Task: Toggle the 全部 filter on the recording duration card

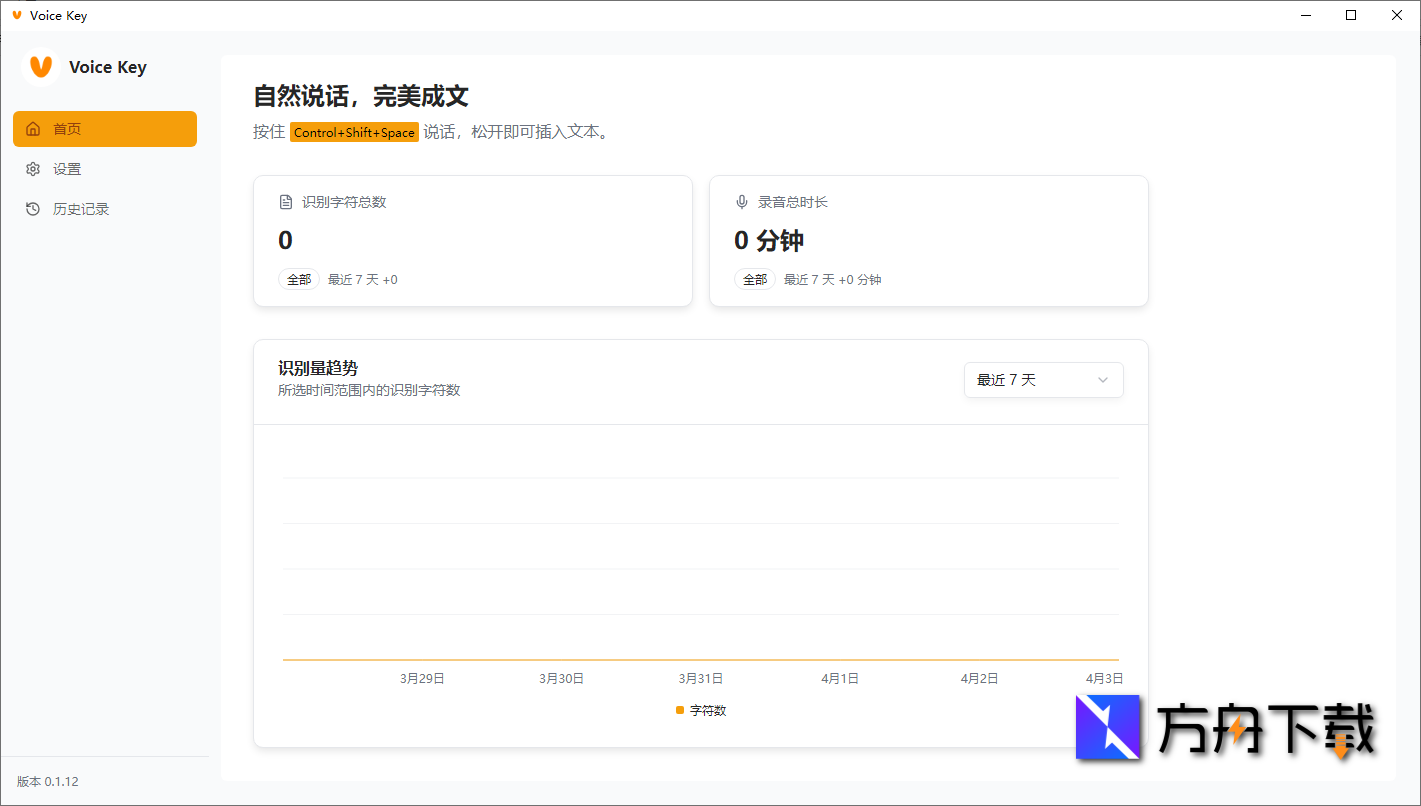Action: pos(755,279)
